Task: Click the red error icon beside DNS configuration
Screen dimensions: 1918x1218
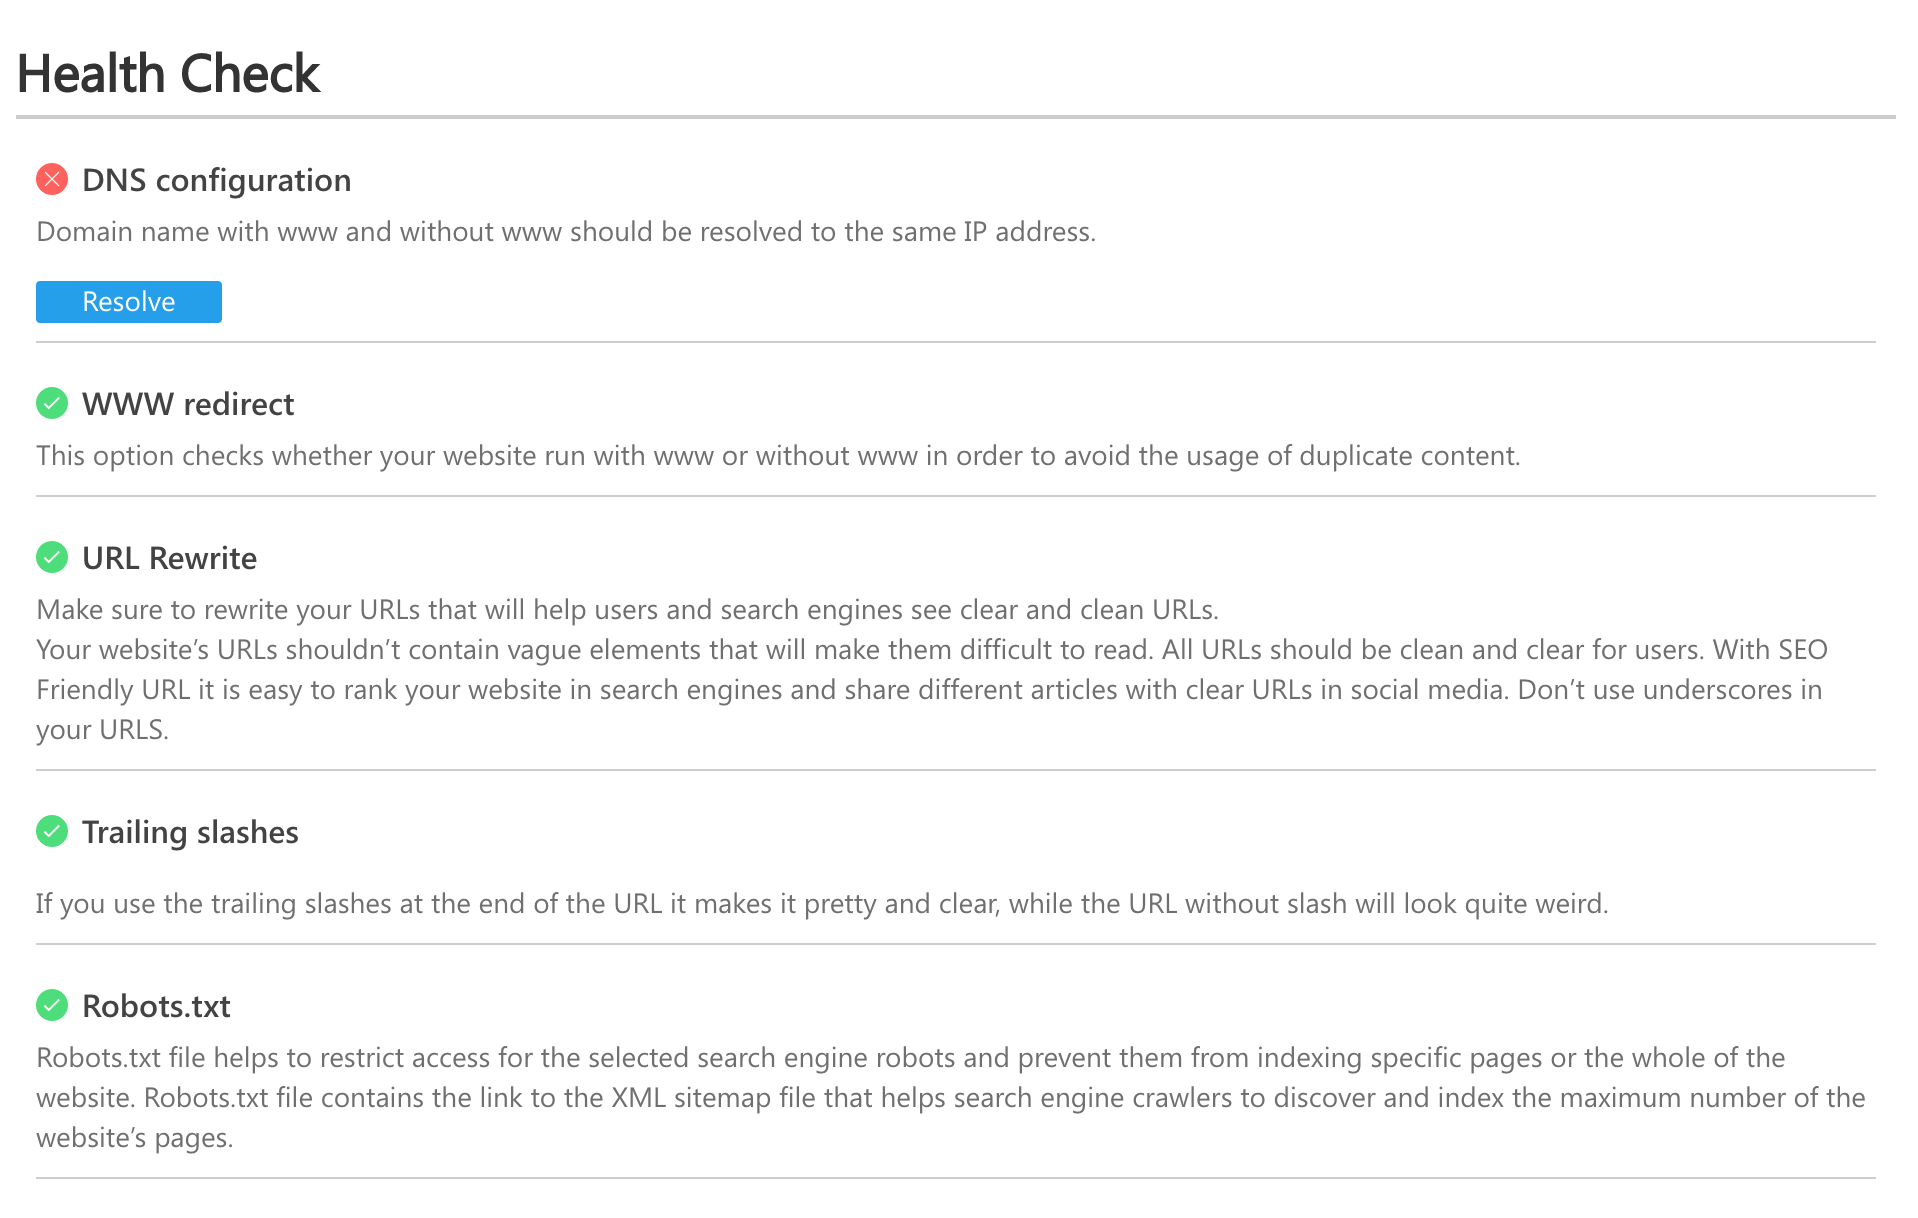Action: 52,180
